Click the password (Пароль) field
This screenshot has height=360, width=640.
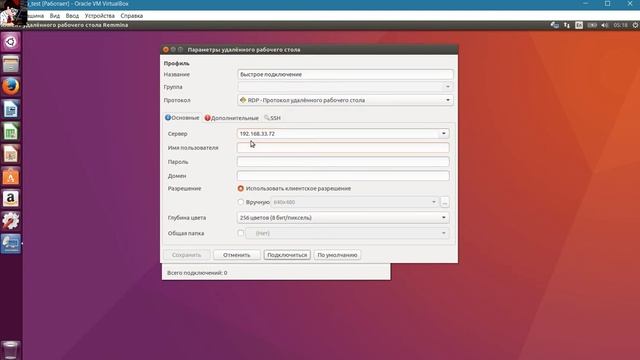click(343, 162)
